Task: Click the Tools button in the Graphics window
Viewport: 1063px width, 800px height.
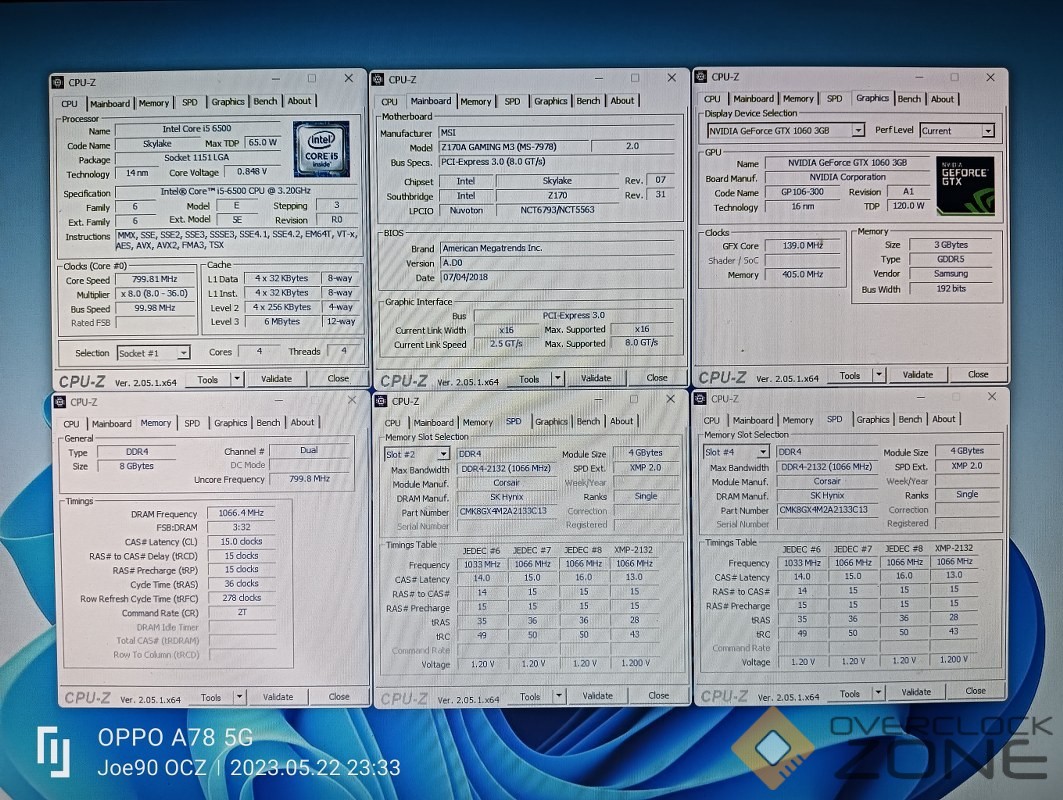Action: pyautogui.click(x=849, y=375)
